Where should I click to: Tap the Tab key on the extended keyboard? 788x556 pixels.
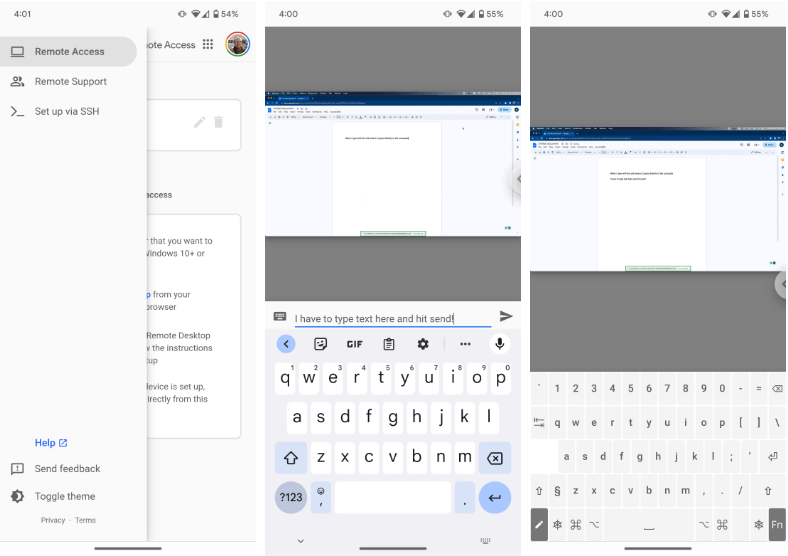click(x=539, y=422)
